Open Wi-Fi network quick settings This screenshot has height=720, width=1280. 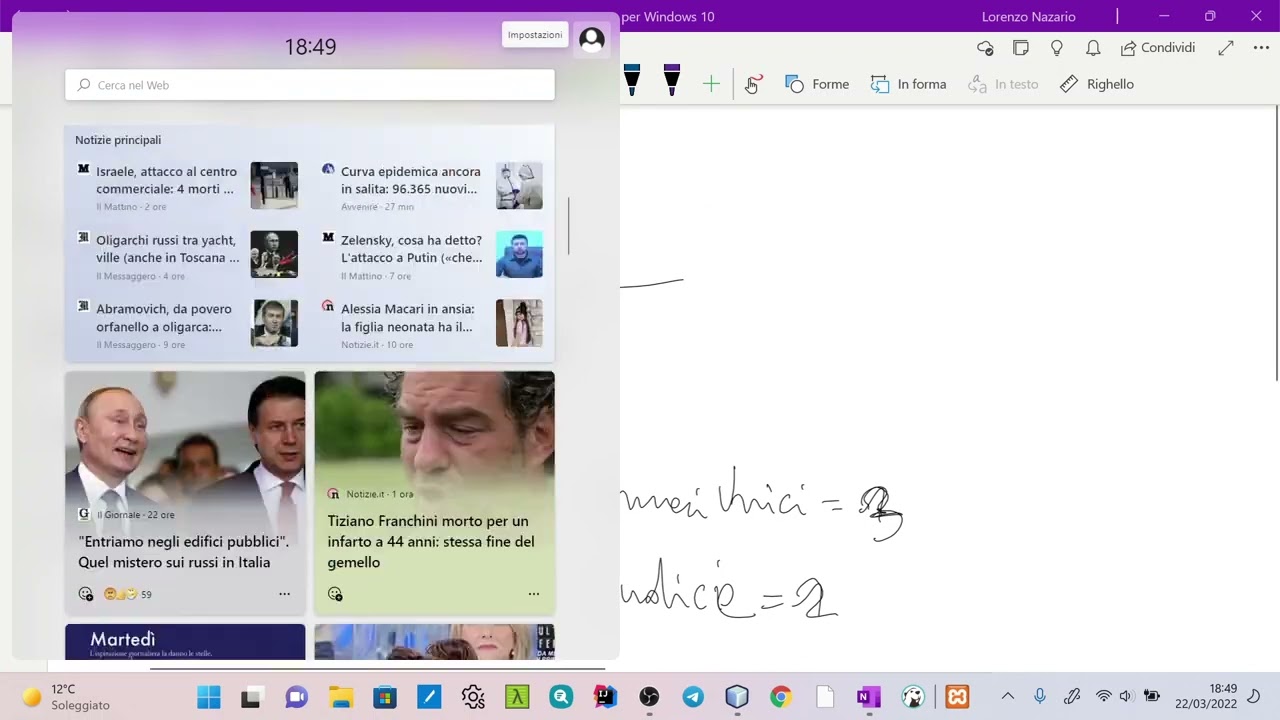pyautogui.click(x=1104, y=697)
